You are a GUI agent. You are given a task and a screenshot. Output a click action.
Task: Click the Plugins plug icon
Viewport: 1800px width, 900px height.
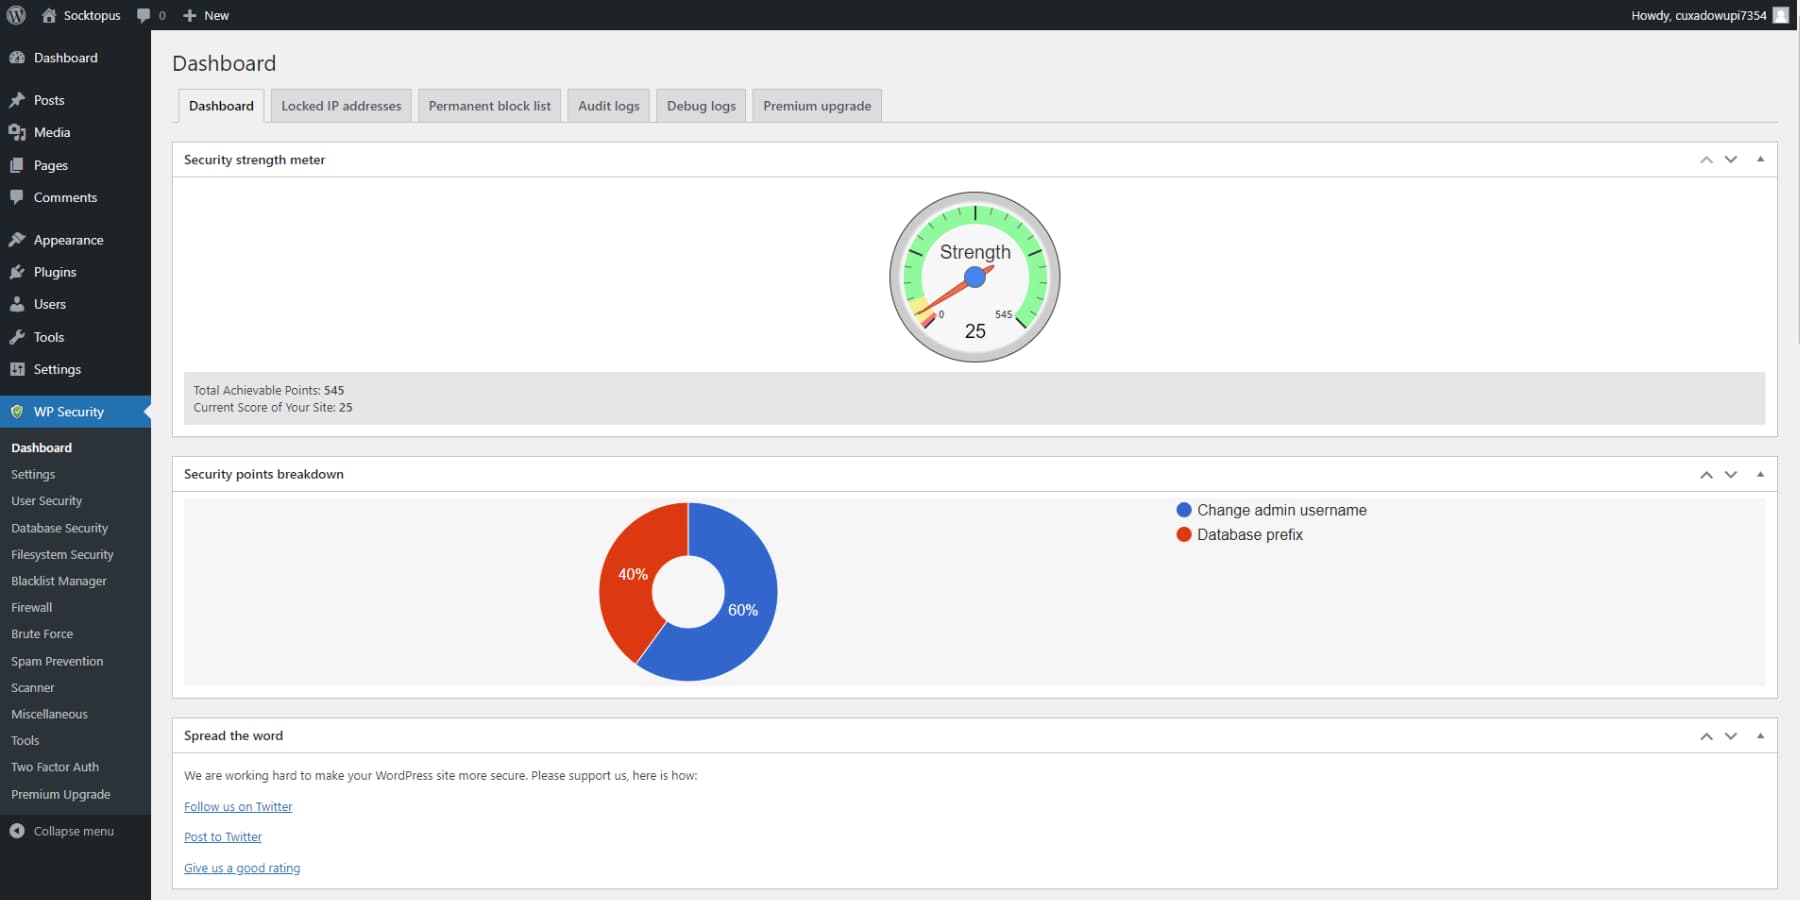coord(17,271)
